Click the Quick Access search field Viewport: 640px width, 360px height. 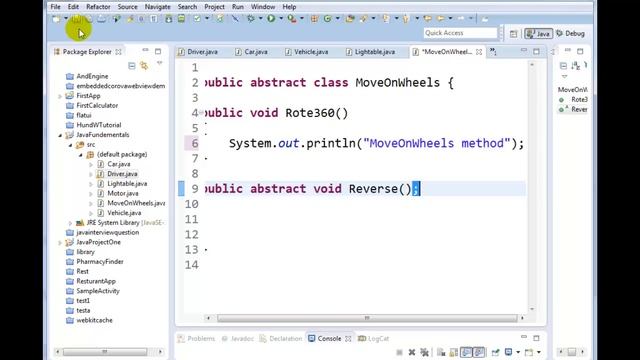(460, 33)
